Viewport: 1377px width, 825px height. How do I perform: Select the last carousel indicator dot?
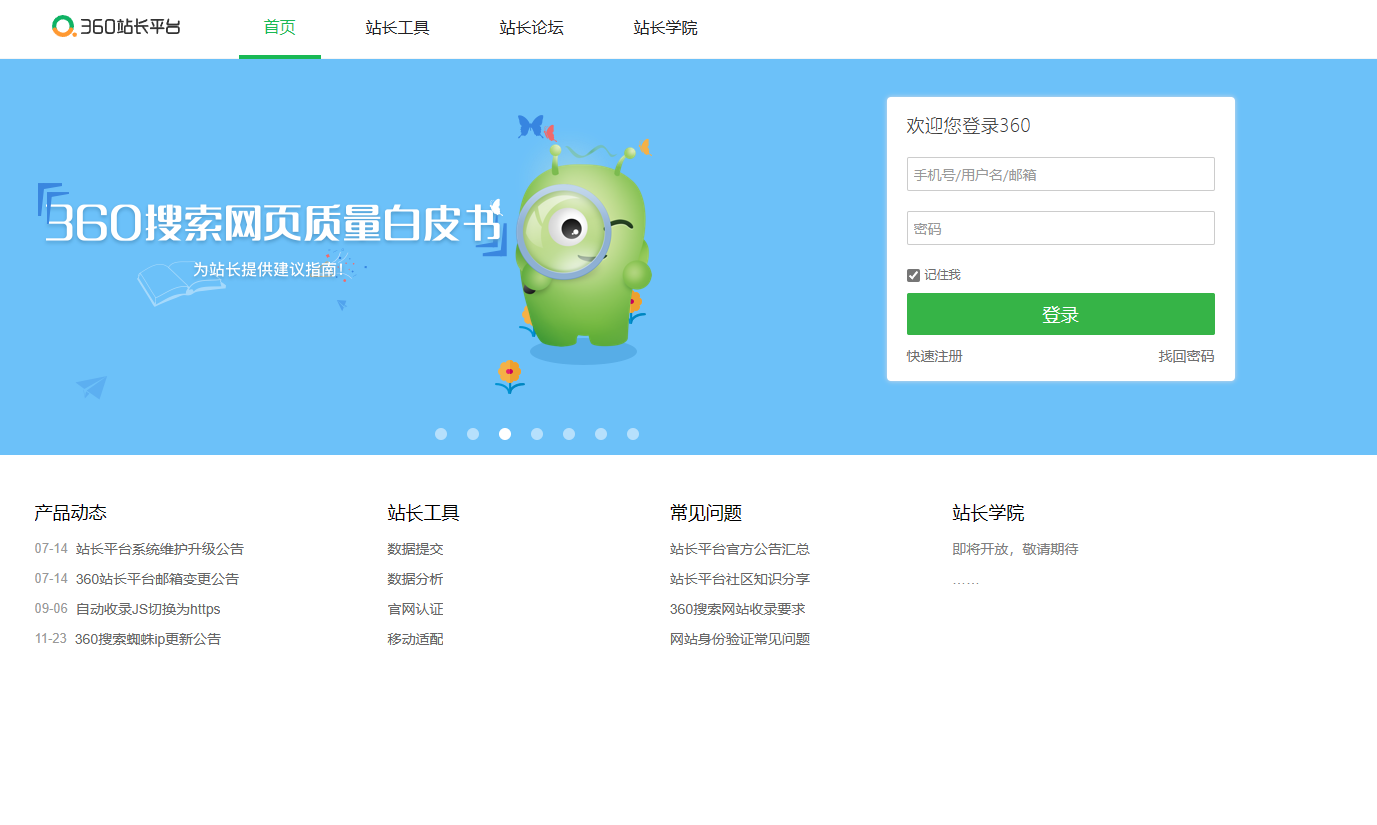pos(633,434)
